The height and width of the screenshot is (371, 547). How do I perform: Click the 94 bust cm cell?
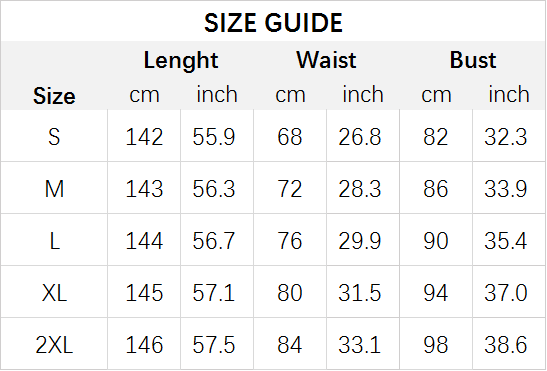pyautogui.click(x=436, y=293)
